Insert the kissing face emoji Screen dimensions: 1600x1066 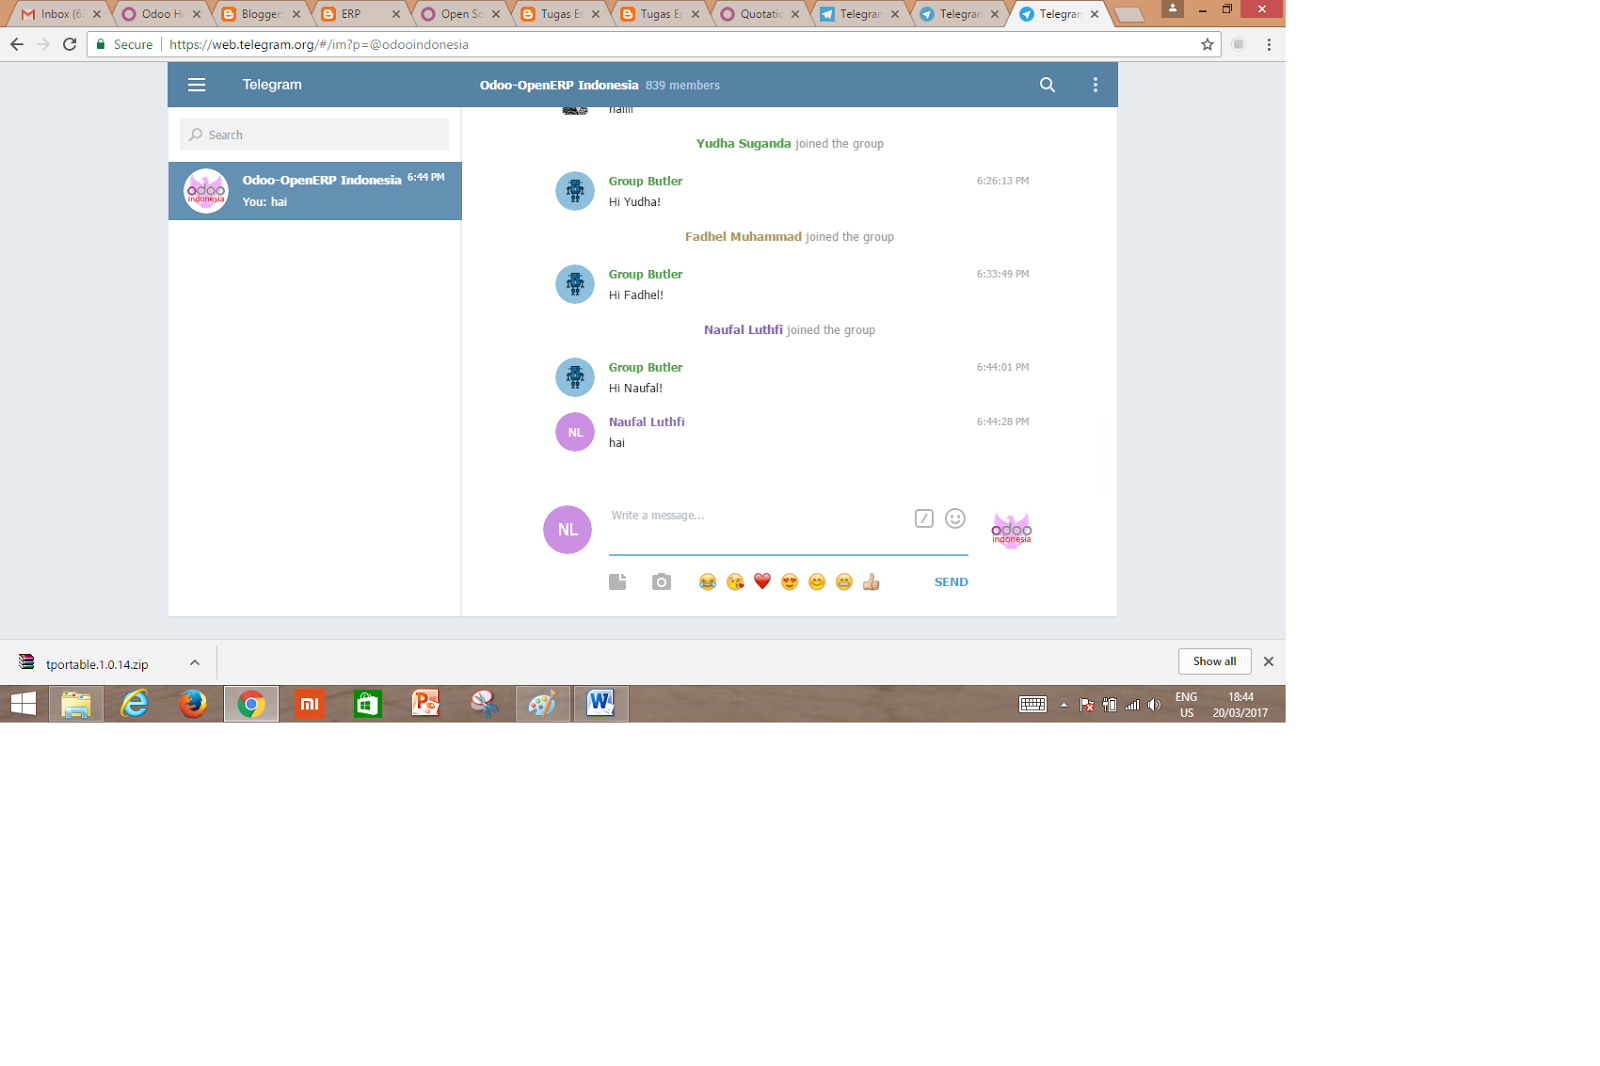tap(735, 582)
